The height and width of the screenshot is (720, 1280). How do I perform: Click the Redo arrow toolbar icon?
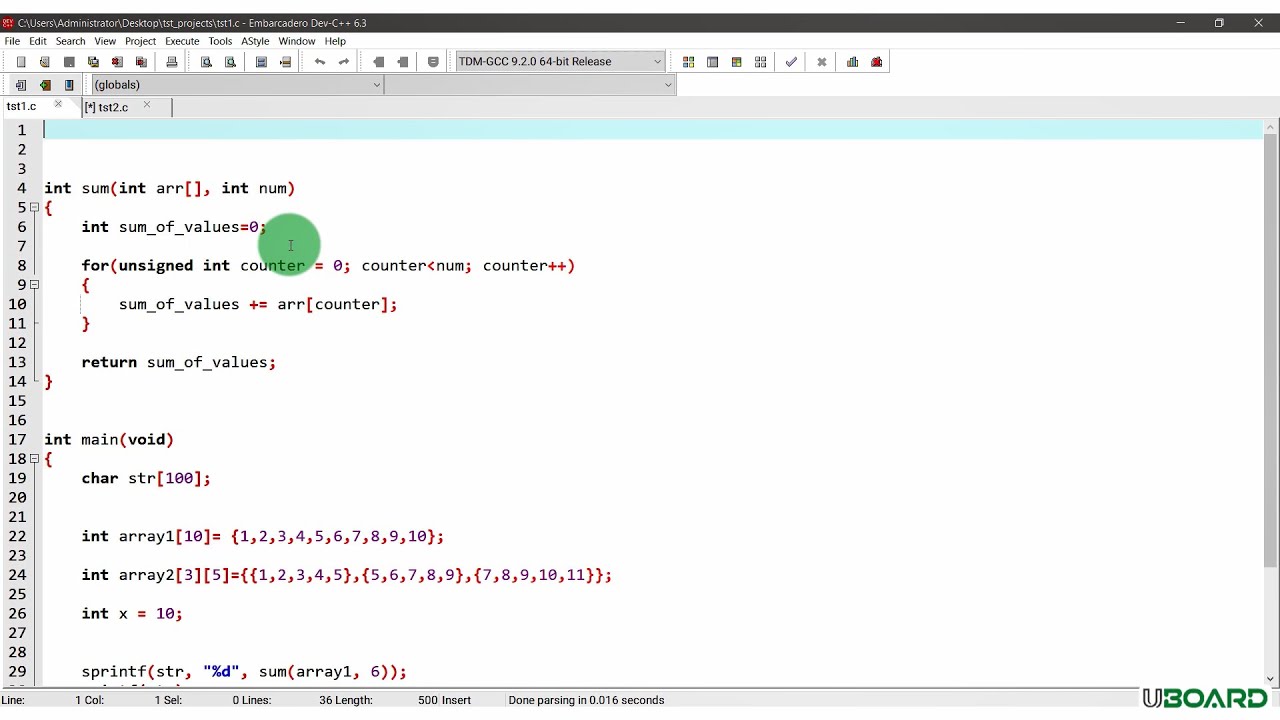[344, 62]
